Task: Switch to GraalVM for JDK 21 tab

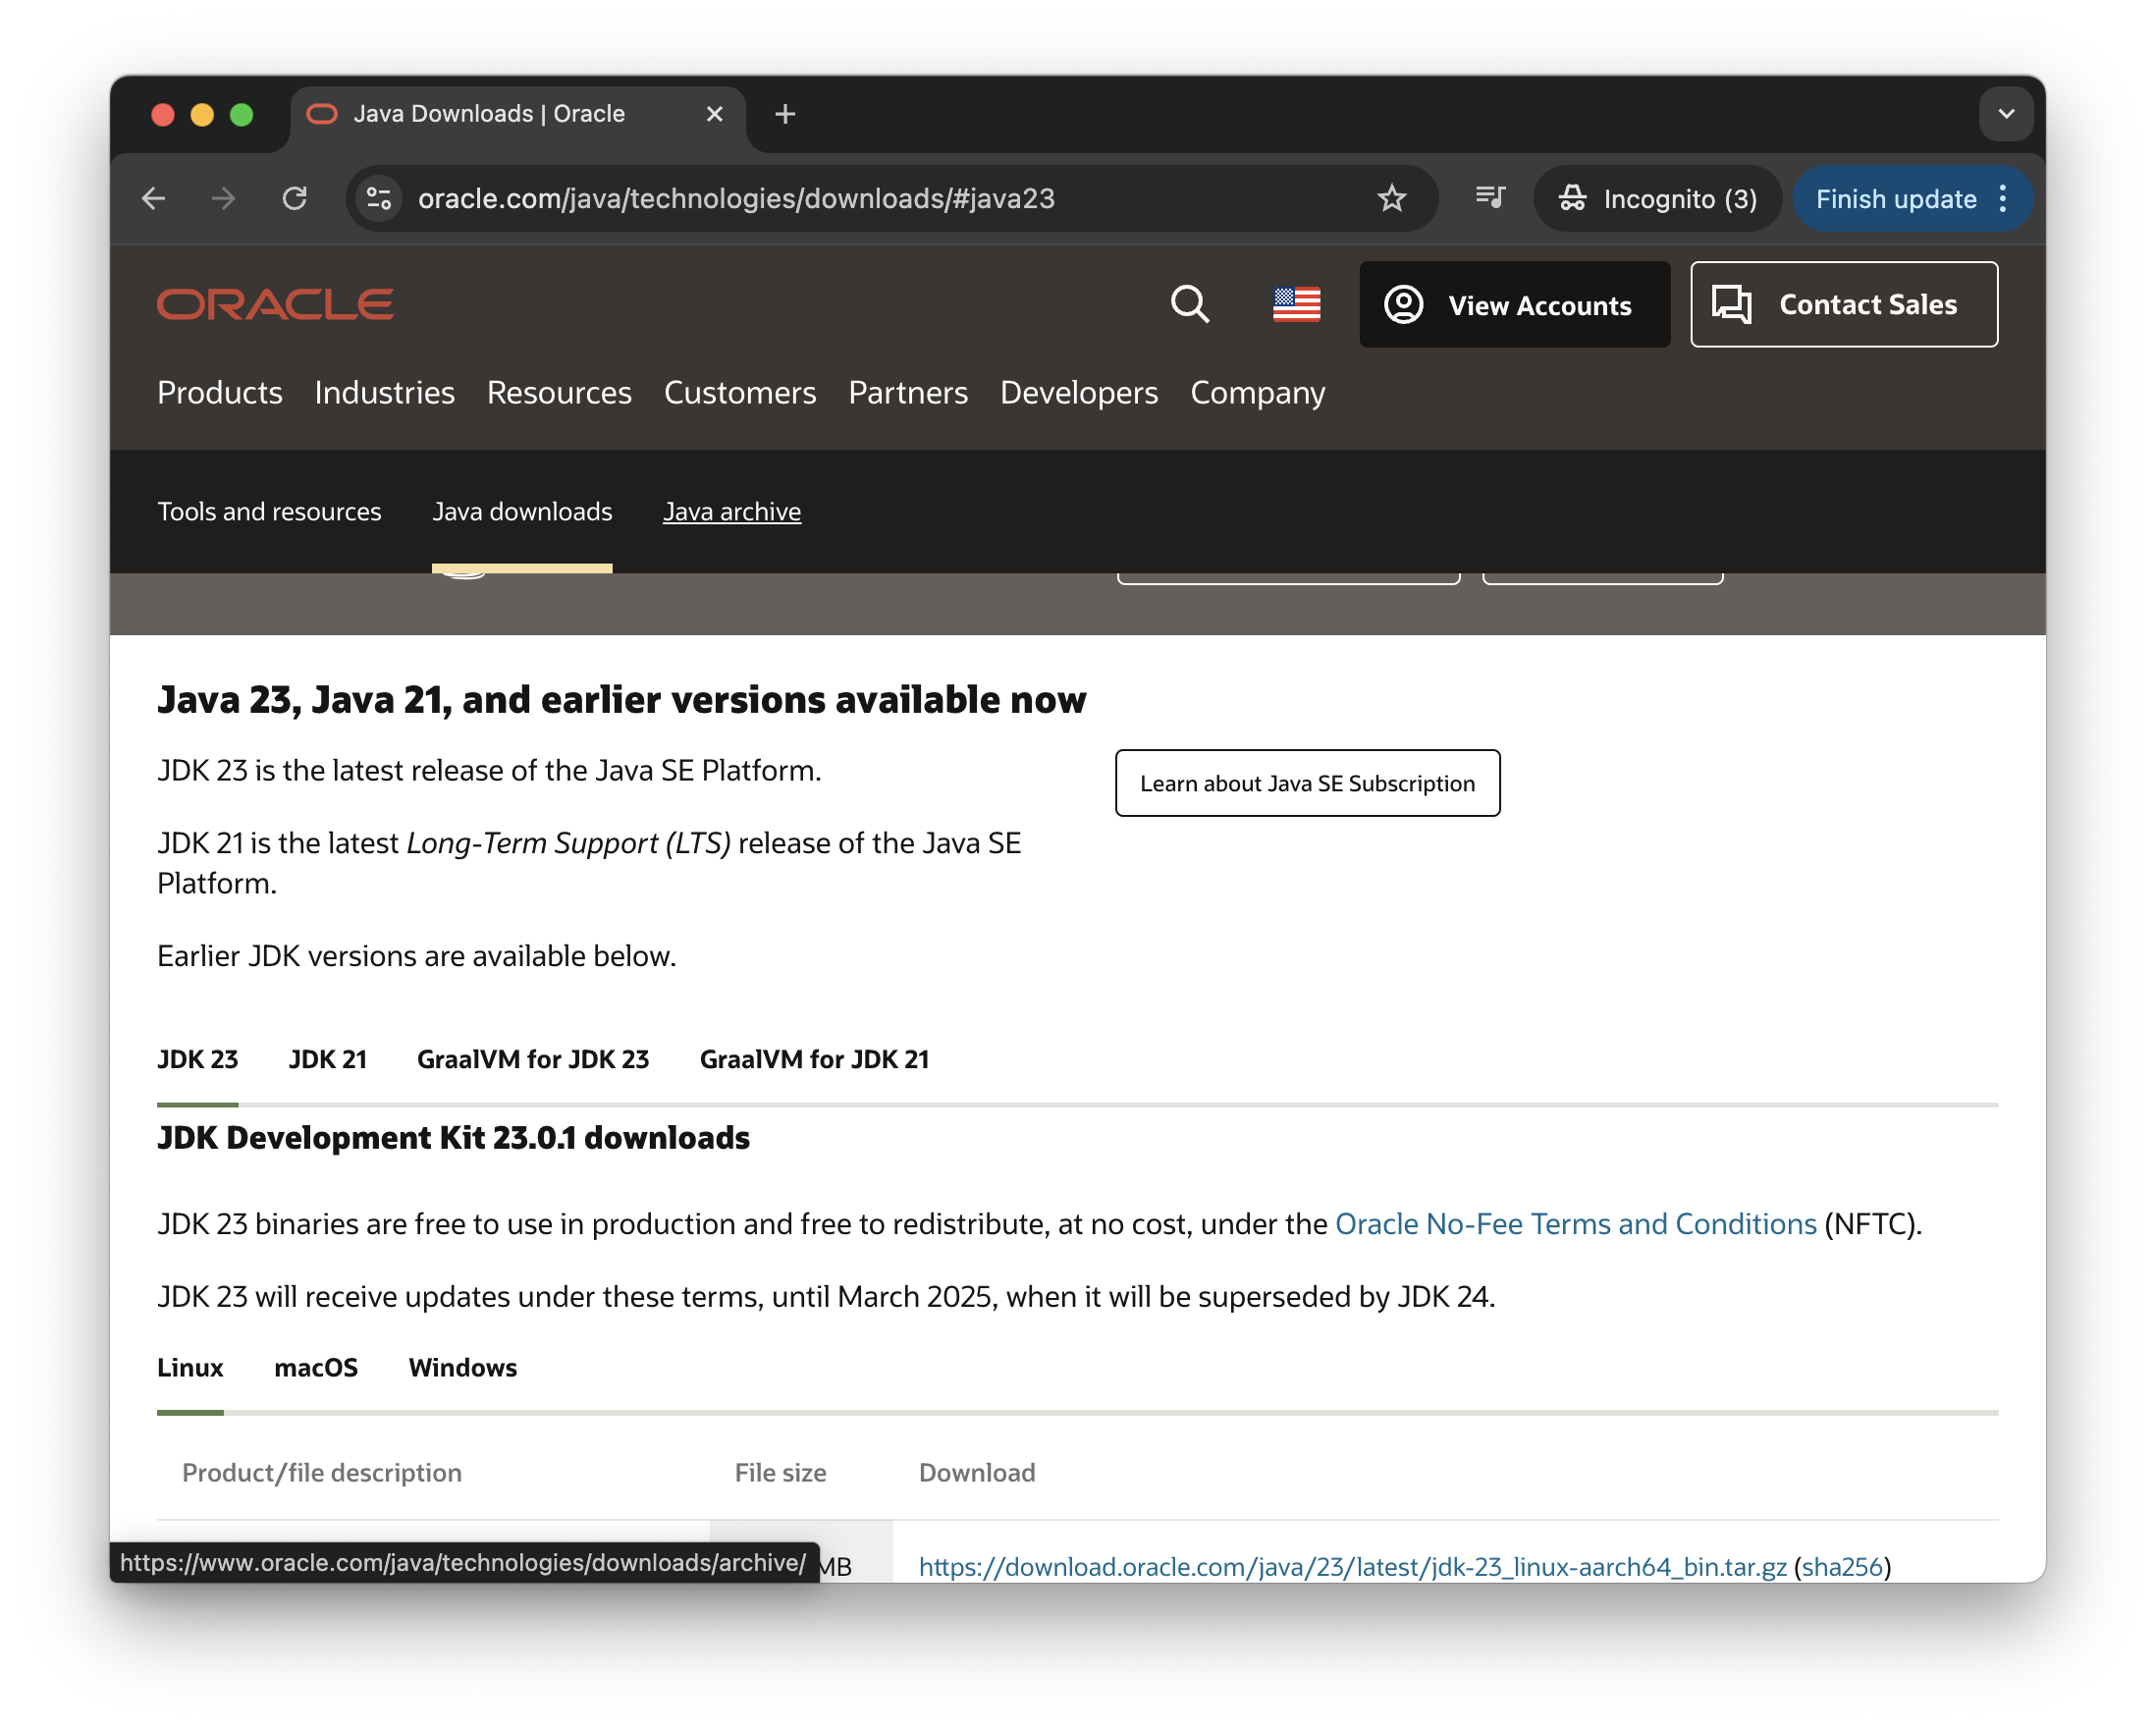Action: click(814, 1059)
